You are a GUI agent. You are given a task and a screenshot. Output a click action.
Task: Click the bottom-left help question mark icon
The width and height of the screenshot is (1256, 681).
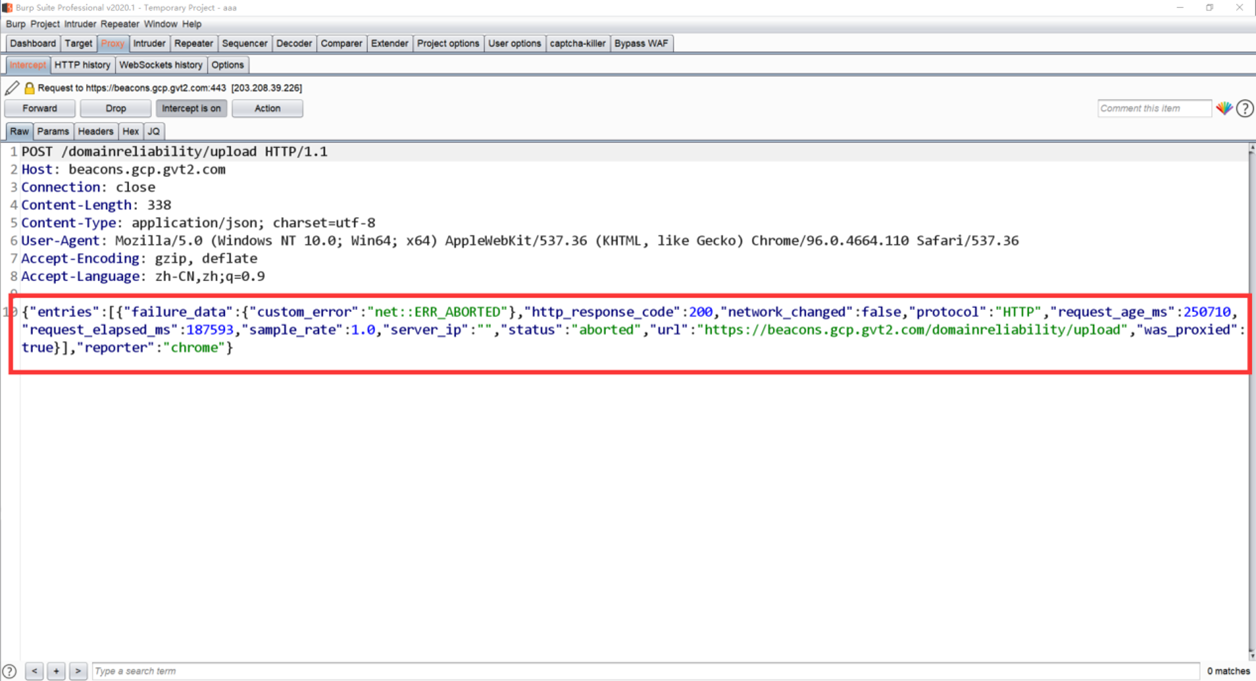[9, 671]
